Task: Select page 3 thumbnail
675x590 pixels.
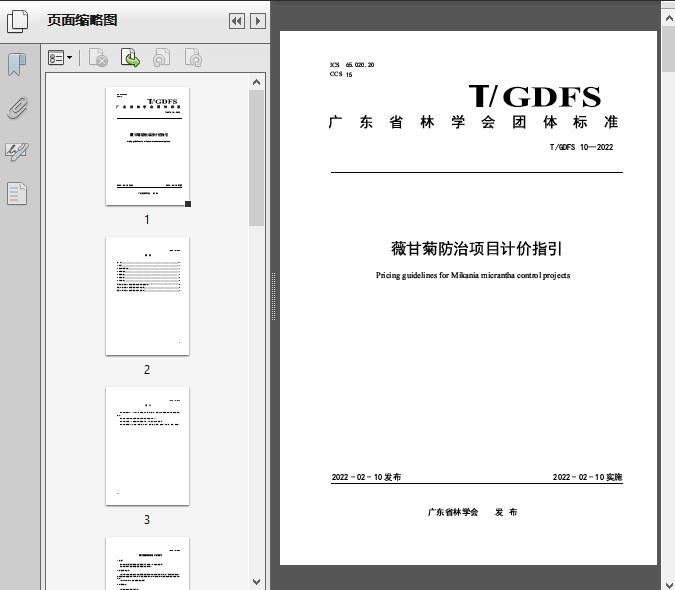Action: (147, 446)
